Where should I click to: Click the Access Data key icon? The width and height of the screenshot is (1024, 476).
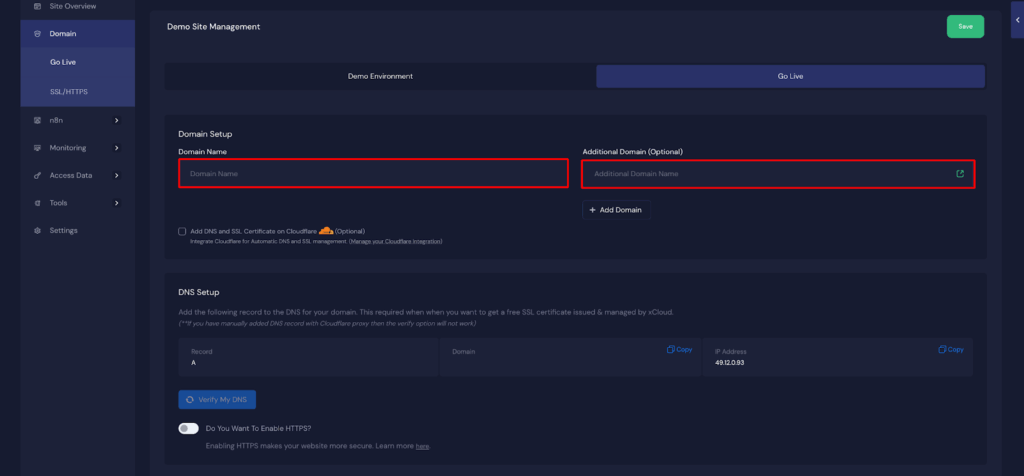[37, 176]
